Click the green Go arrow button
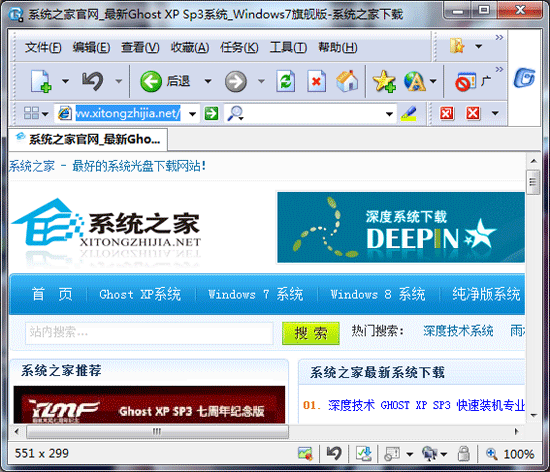550x472 pixels. tap(212, 113)
